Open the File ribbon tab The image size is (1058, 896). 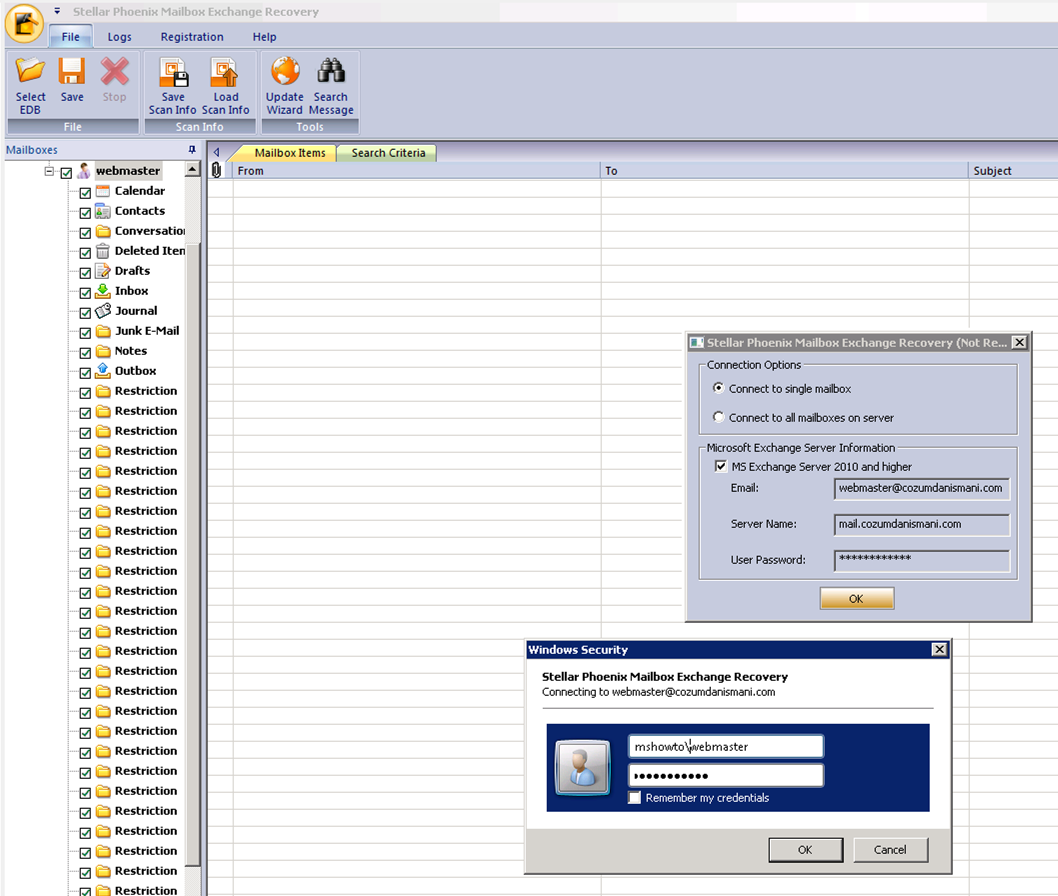70,37
